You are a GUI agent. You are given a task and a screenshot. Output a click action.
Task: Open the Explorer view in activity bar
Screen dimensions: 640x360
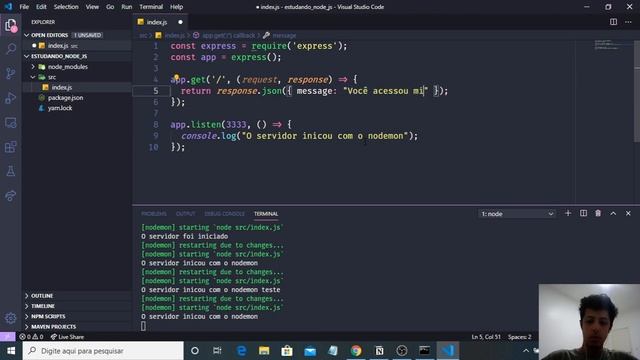pos(11,25)
